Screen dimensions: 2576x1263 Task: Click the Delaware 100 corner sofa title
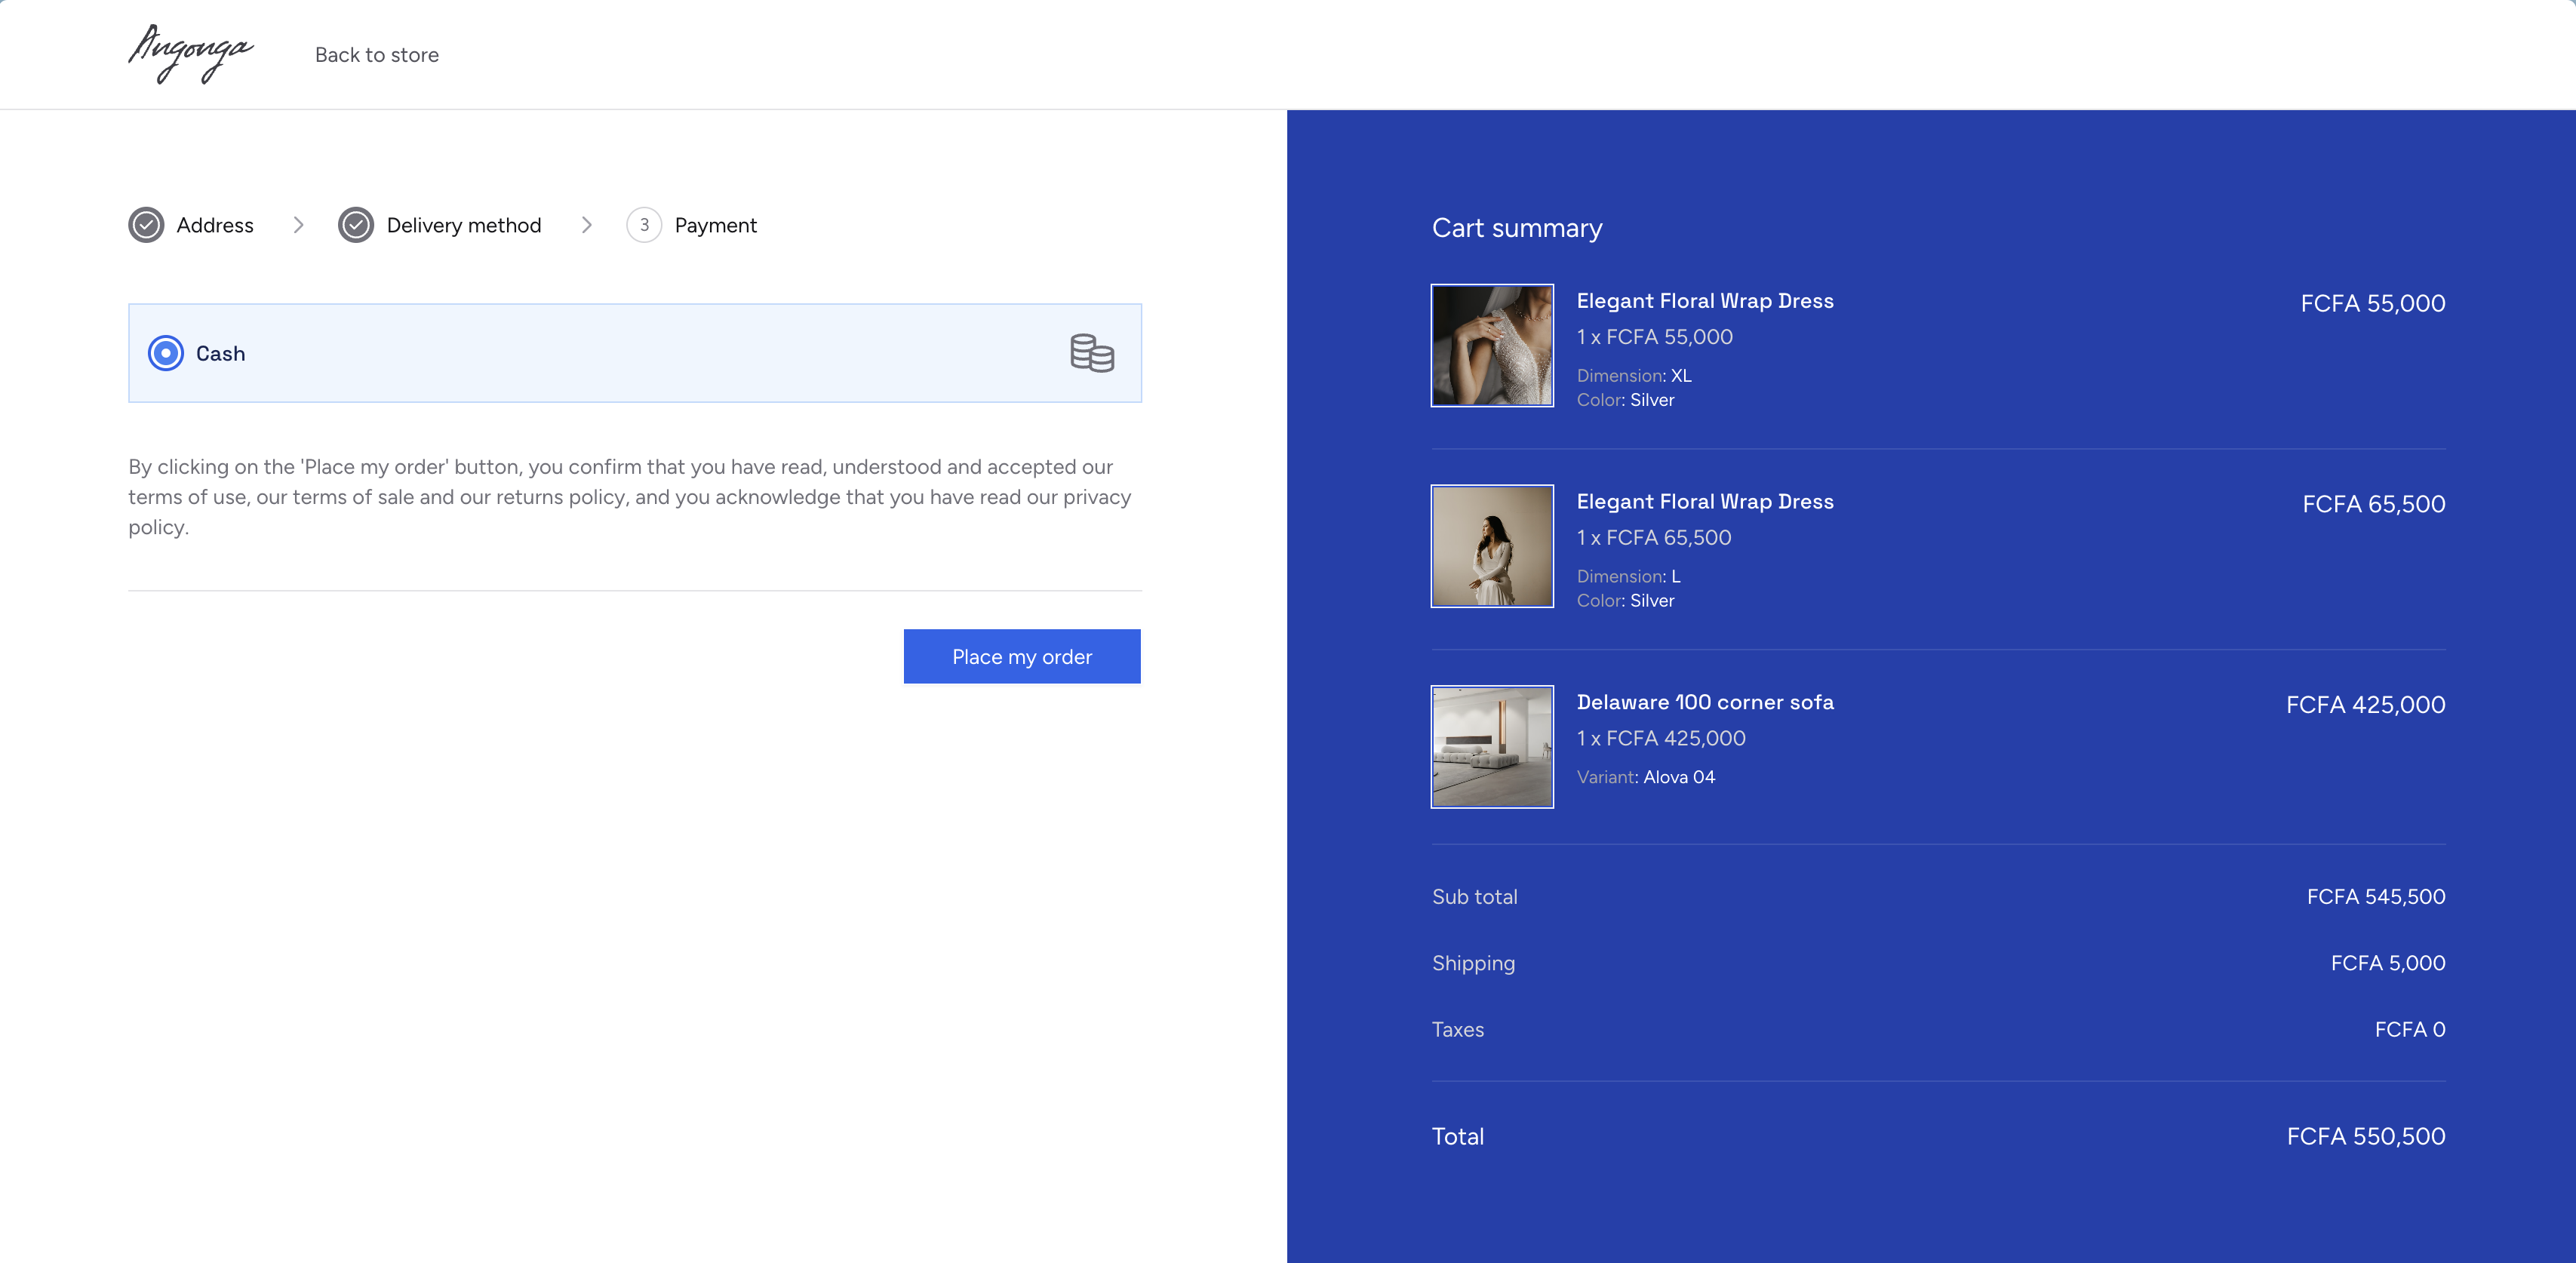(1704, 702)
